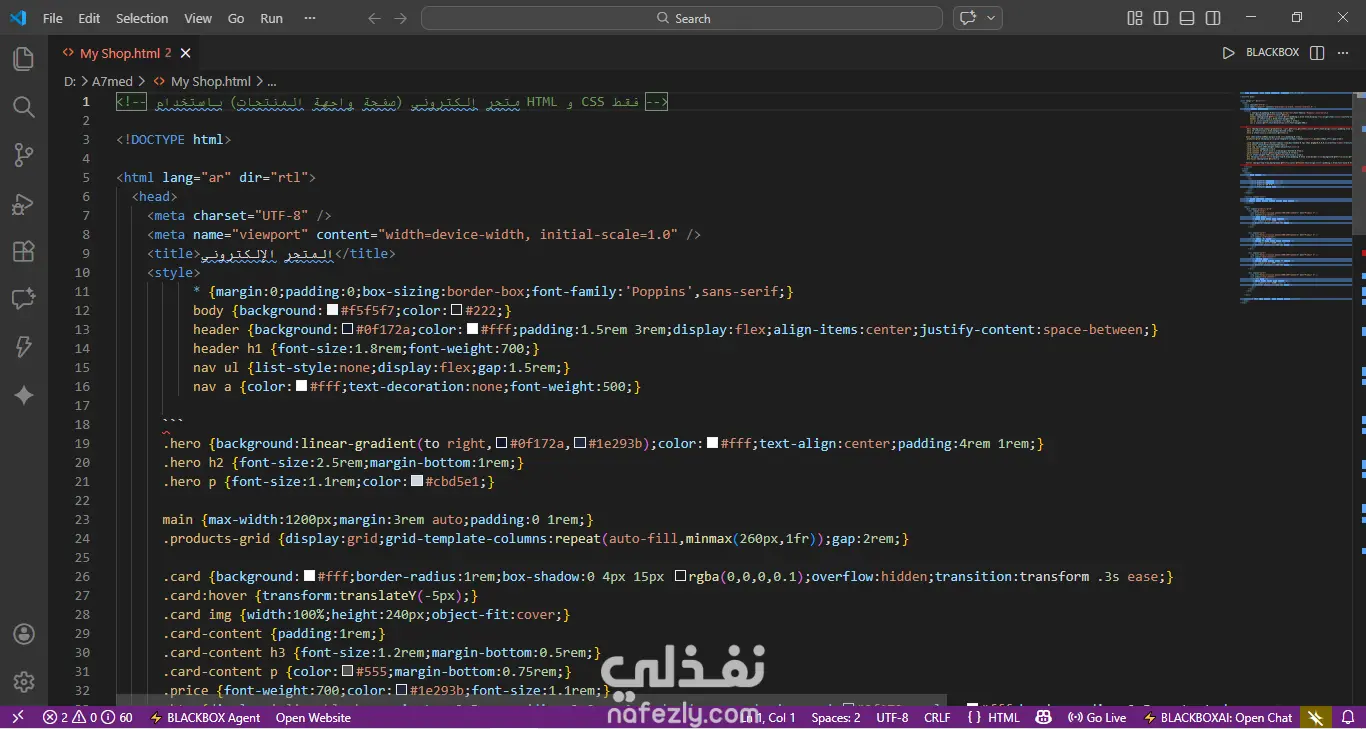Click Open Website in the status bar
Image resolution: width=1366 pixels, height=729 pixels.
coord(313,717)
